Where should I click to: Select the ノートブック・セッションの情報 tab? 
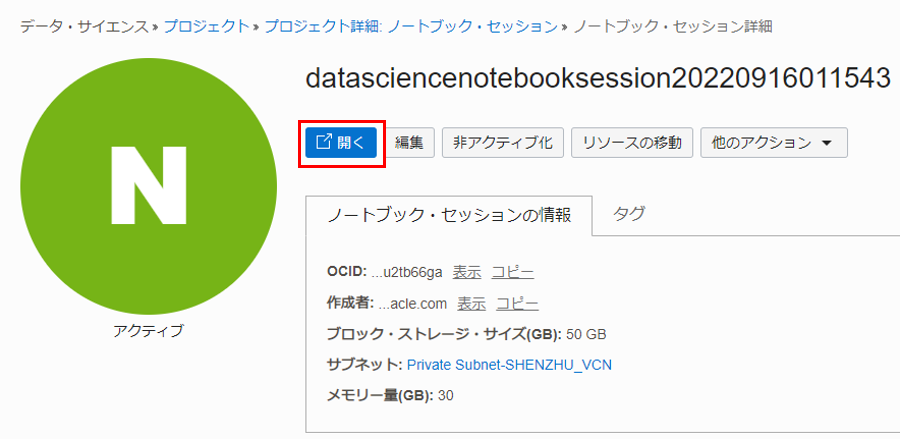point(449,215)
